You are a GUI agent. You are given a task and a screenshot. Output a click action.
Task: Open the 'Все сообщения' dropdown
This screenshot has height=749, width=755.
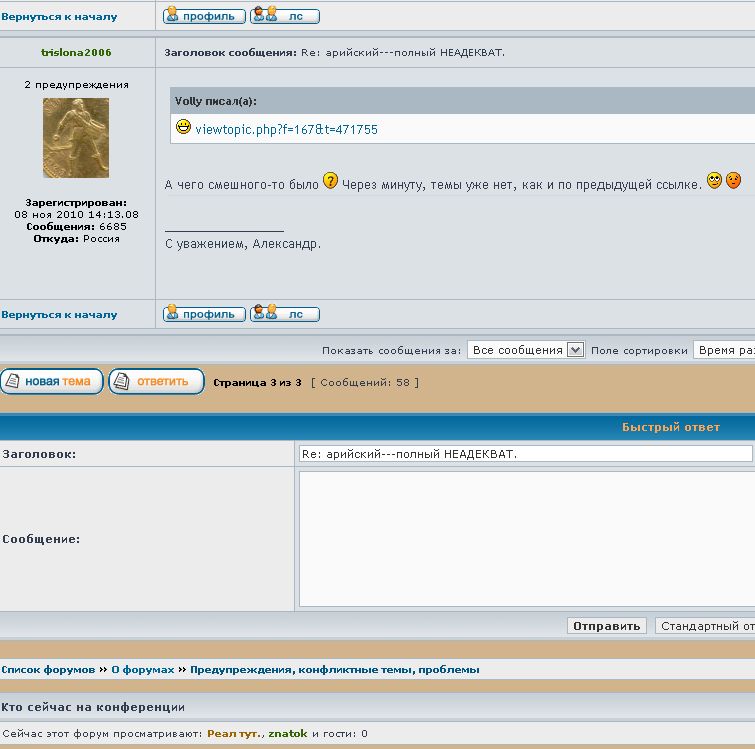point(525,350)
